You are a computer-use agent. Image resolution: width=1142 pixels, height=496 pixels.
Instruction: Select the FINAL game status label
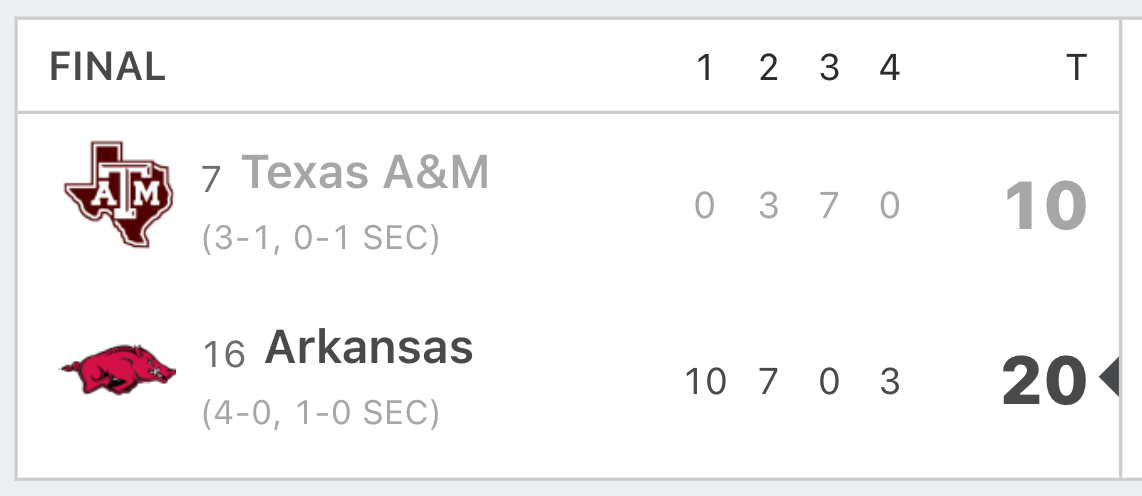tap(108, 67)
